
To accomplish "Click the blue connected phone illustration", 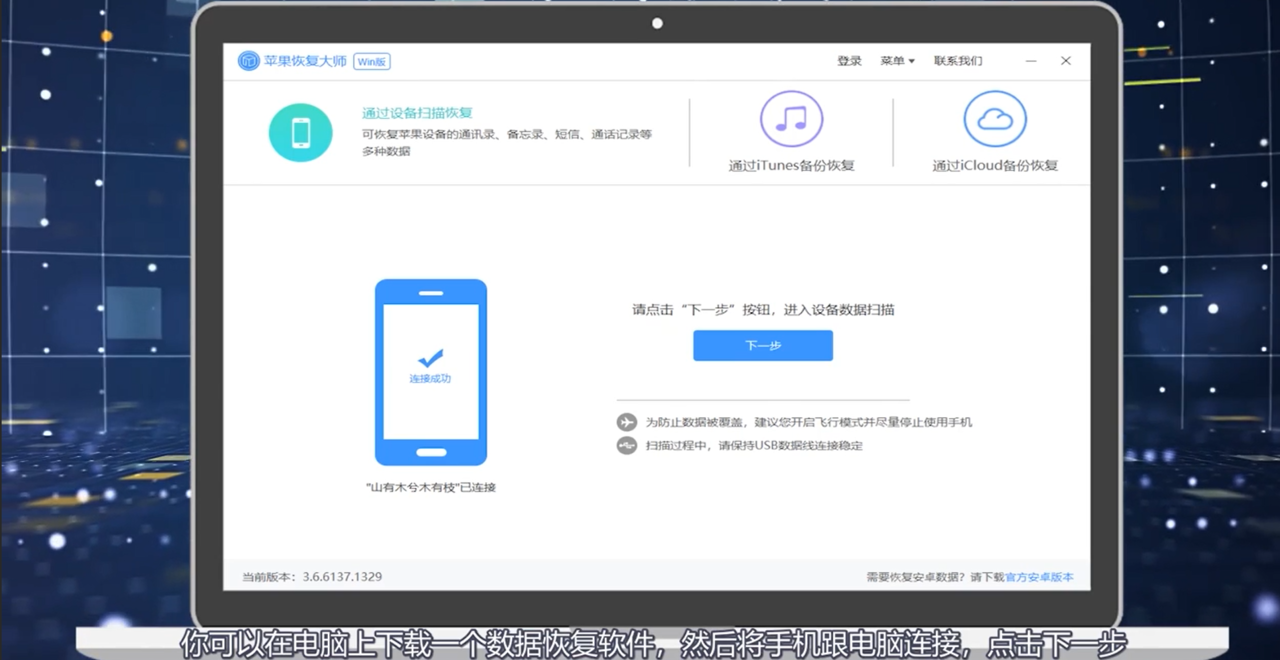I will (x=431, y=372).
